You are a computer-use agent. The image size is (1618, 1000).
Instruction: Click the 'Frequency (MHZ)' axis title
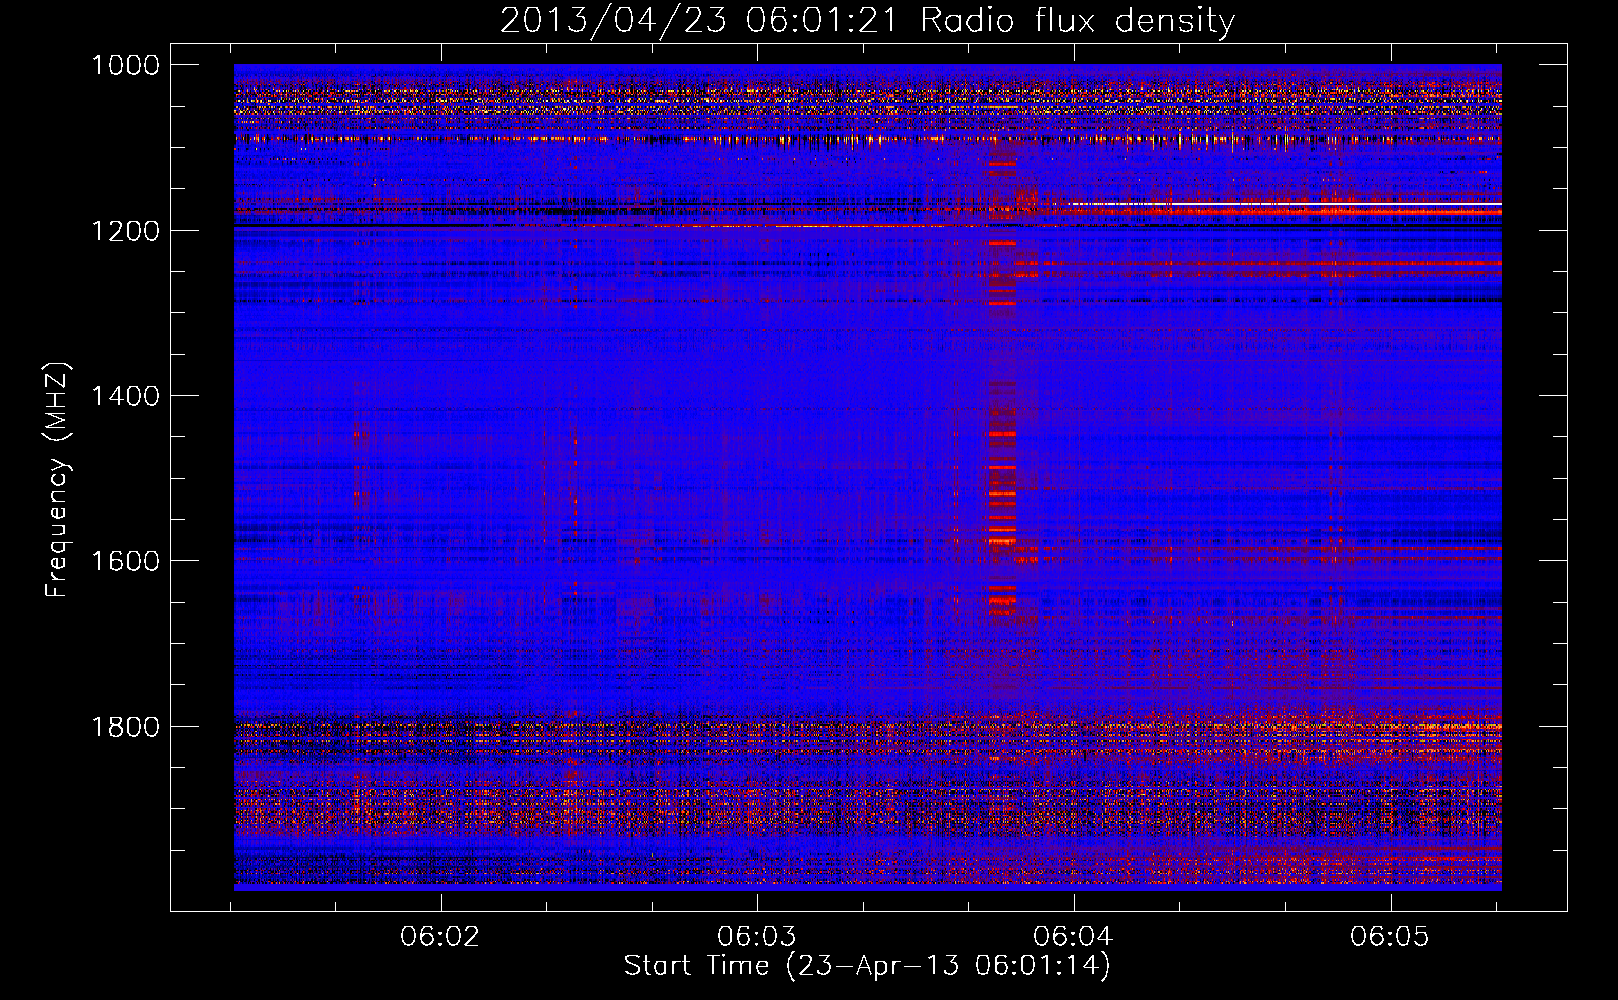coord(58,480)
